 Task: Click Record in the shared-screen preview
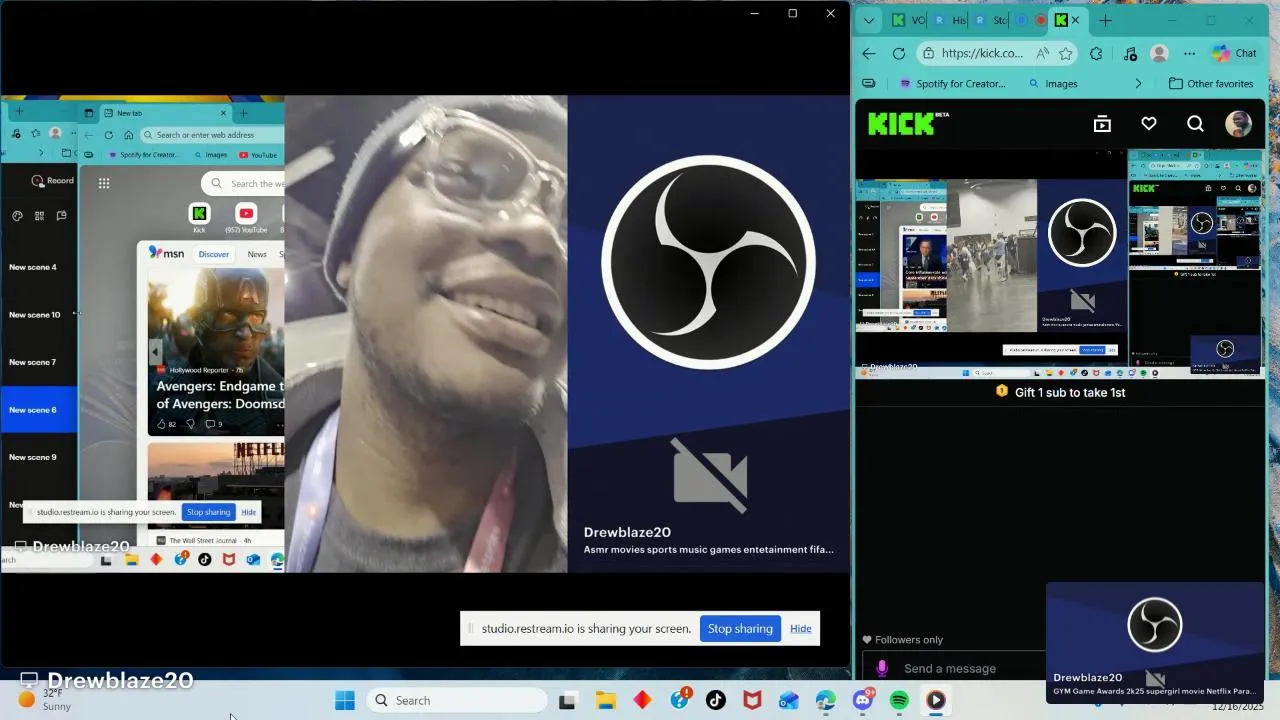[53, 181]
